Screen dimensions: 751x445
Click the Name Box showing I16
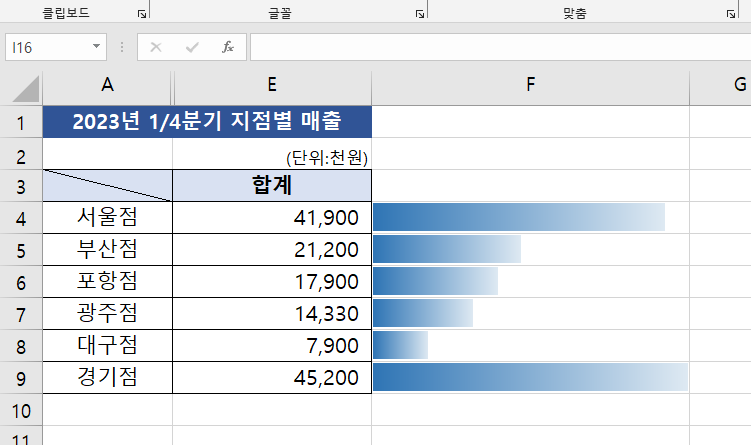(x=47, y=47)
